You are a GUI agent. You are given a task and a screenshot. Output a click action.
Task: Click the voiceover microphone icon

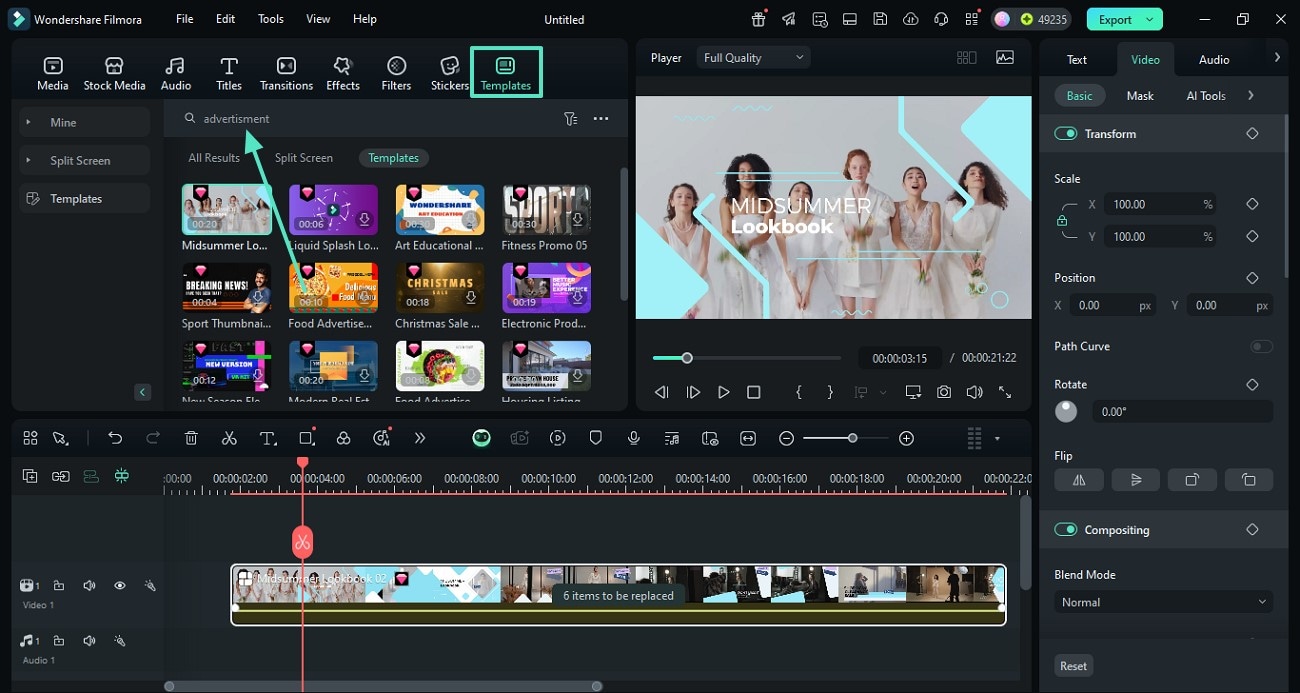pyautogui.click(x=634, y=438)
